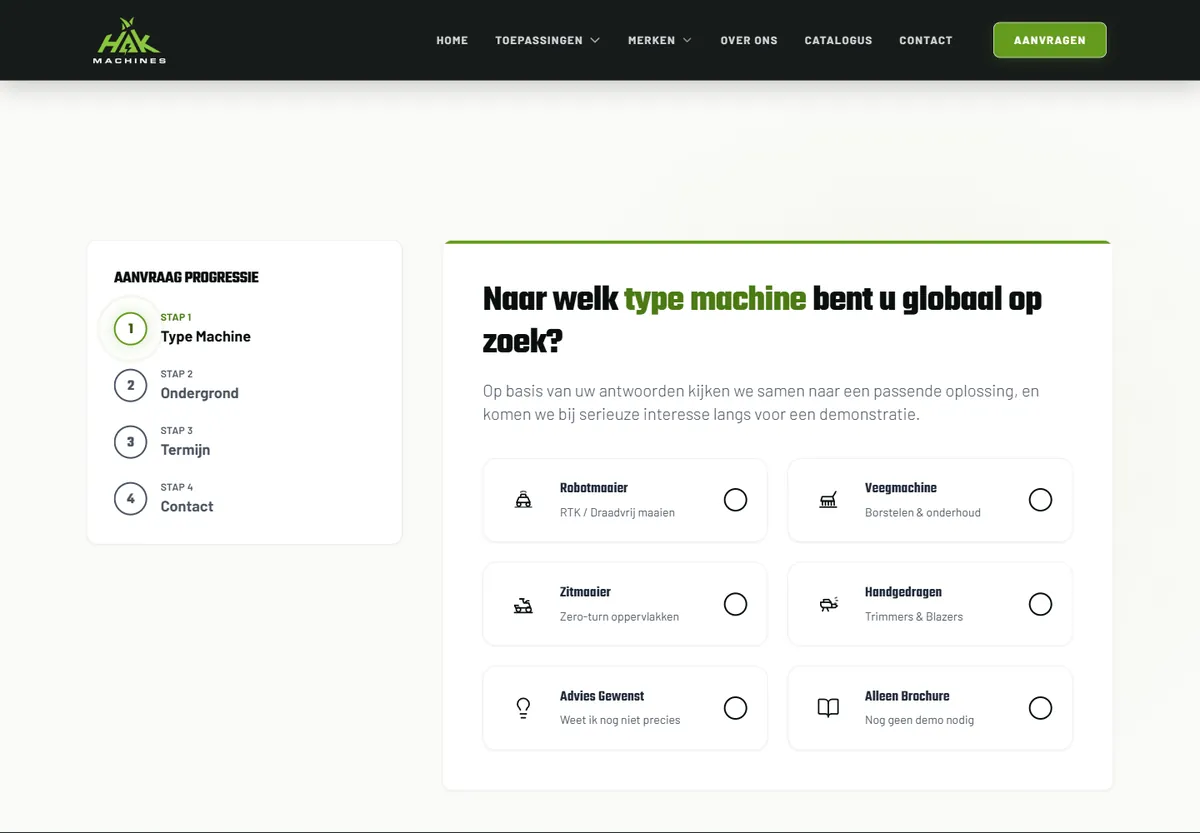Screen dimensions: 1200x833
Task: Click the Zitmaaier ride-on mower icon
Action: (523, 604)
